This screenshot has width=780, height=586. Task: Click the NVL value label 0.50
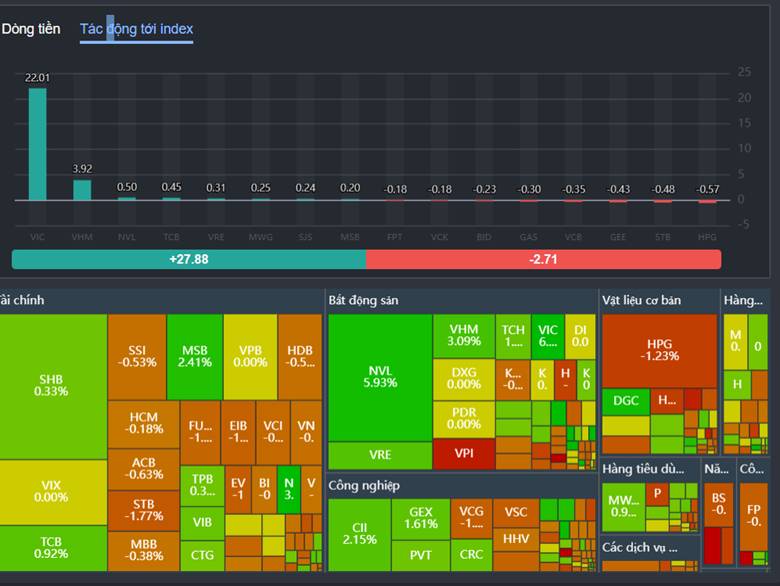[127, 187]
